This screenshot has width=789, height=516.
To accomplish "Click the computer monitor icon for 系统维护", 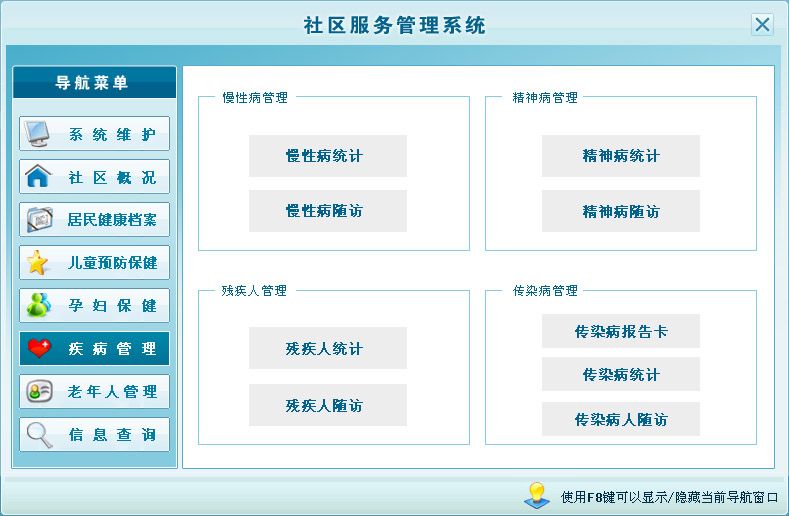I will point(38,133).
